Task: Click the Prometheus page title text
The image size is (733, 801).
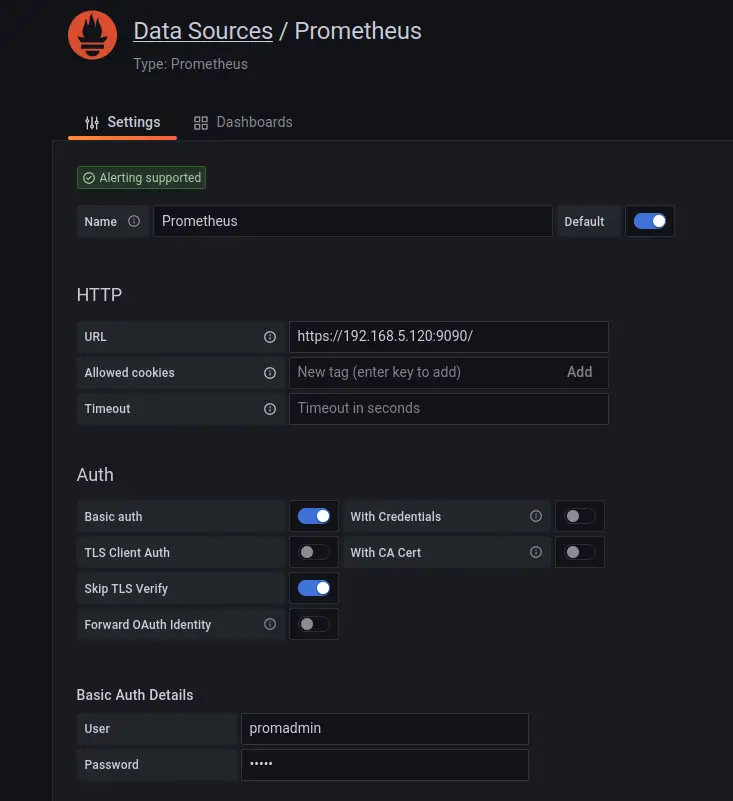Action: 358,31
